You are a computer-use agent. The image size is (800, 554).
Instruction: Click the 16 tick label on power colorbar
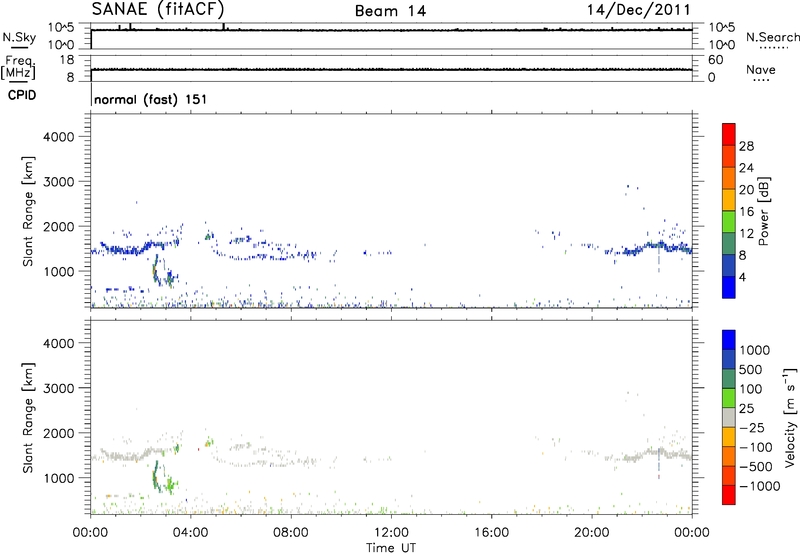pos(746,212)
